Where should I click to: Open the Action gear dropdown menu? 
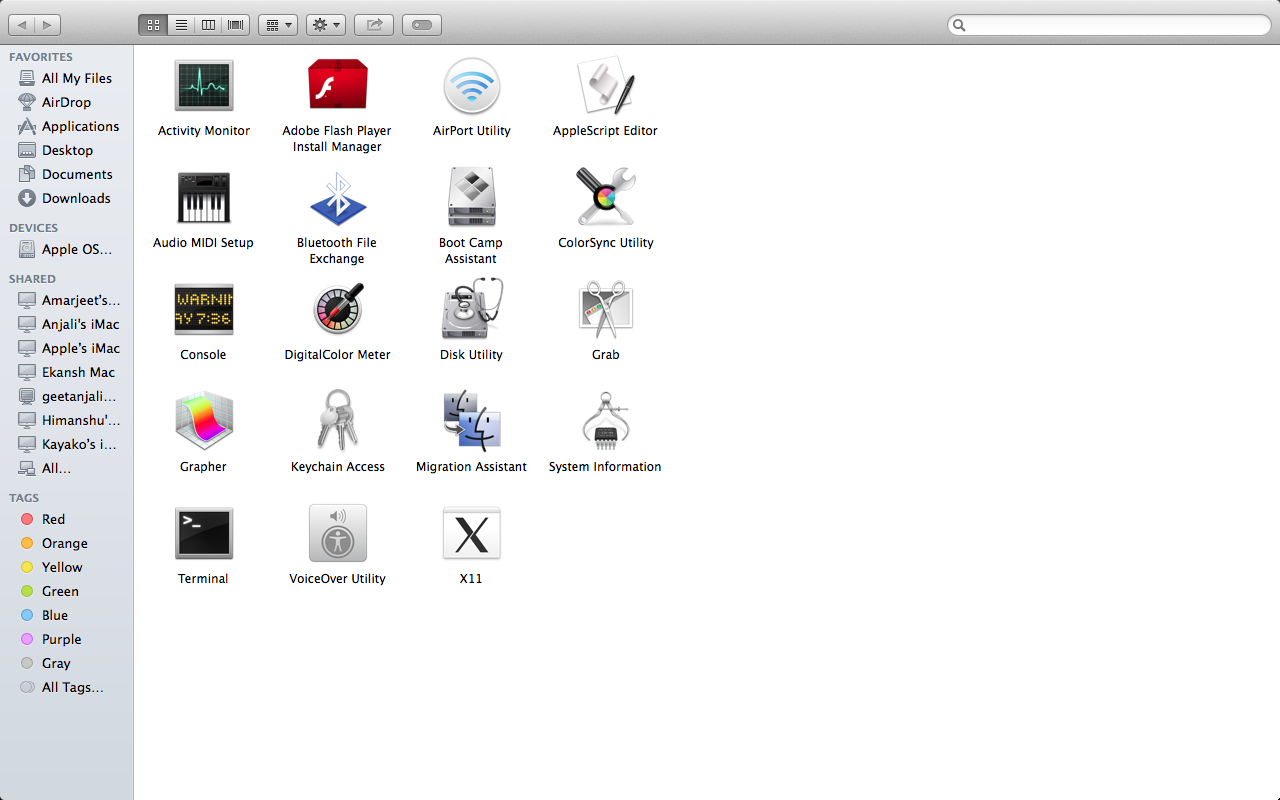click(325, 25)
